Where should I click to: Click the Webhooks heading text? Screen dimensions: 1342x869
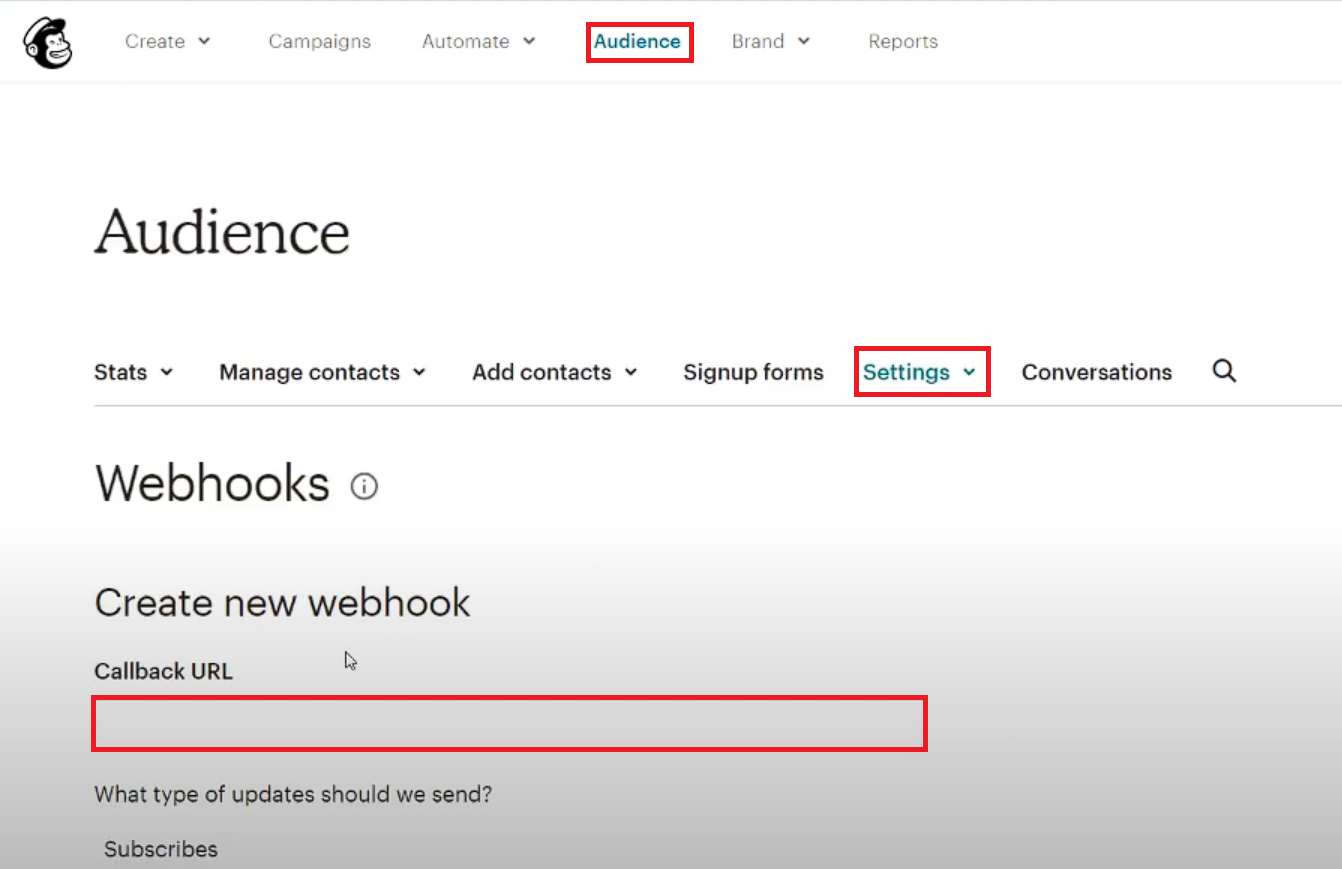tap(212, 484)
